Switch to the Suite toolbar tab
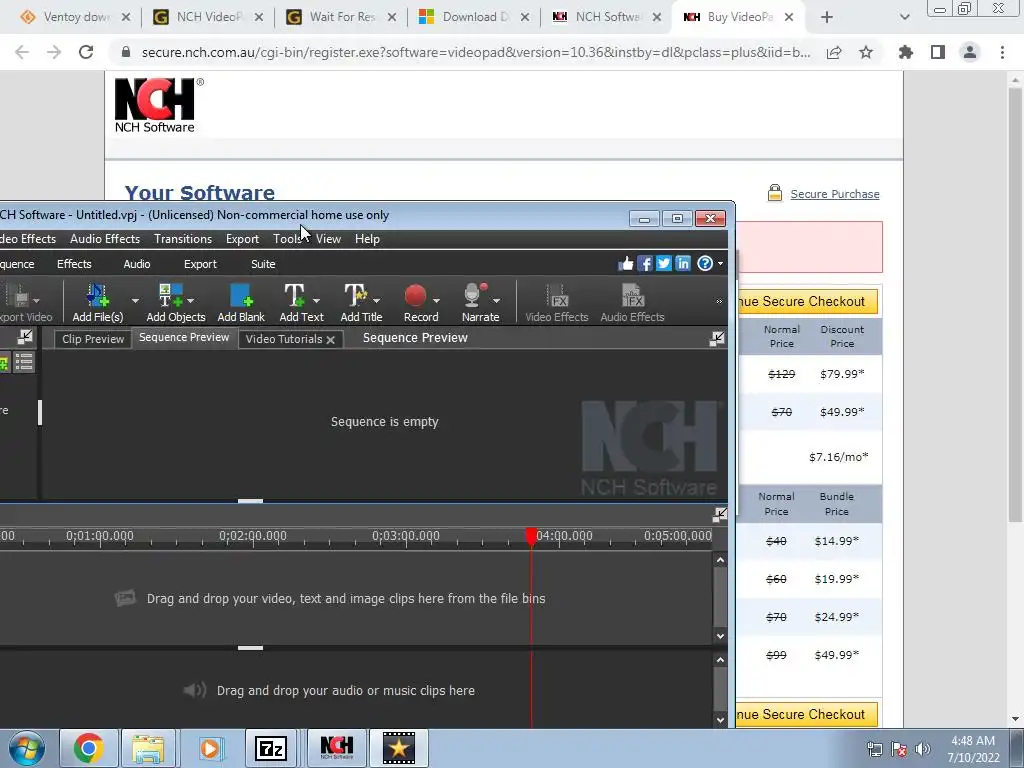This screenshot has height=768, width=1024. click(x=263, y=264)
